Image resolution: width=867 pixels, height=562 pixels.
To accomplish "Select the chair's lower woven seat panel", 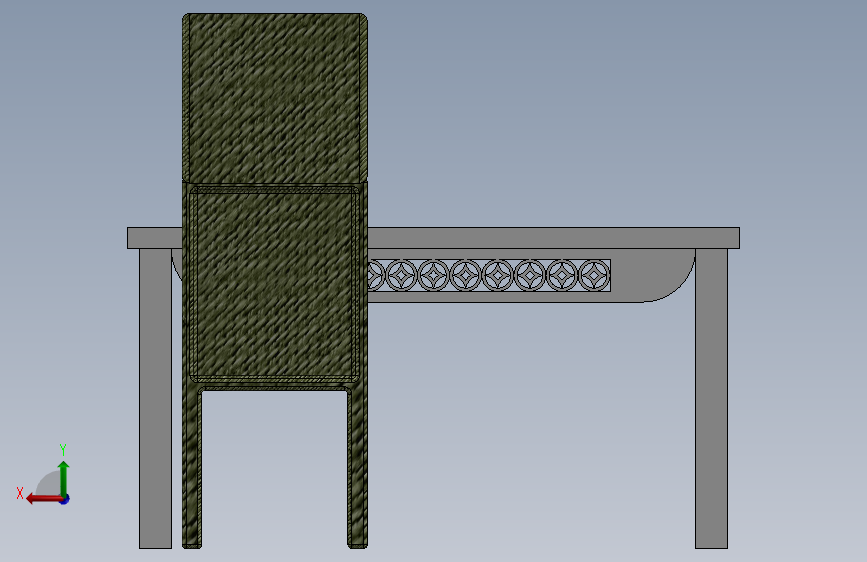I will [x=274, y=284].
